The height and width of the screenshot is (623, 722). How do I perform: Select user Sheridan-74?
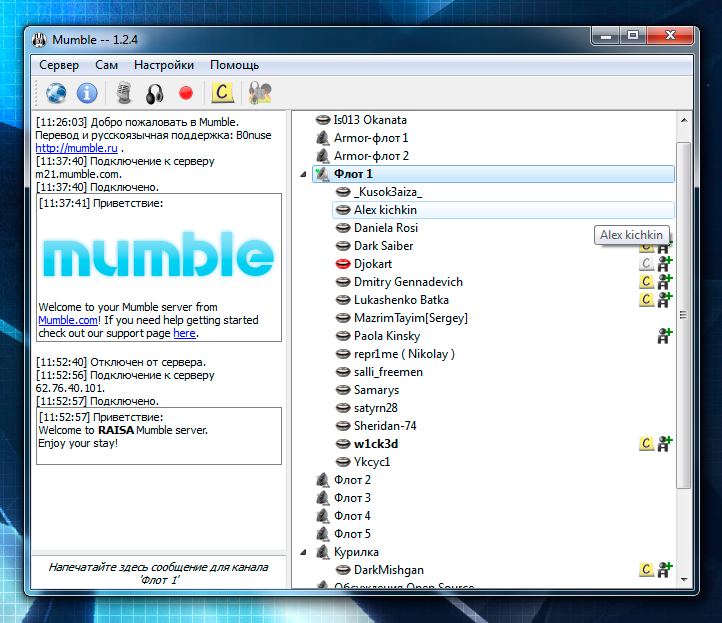385,426
